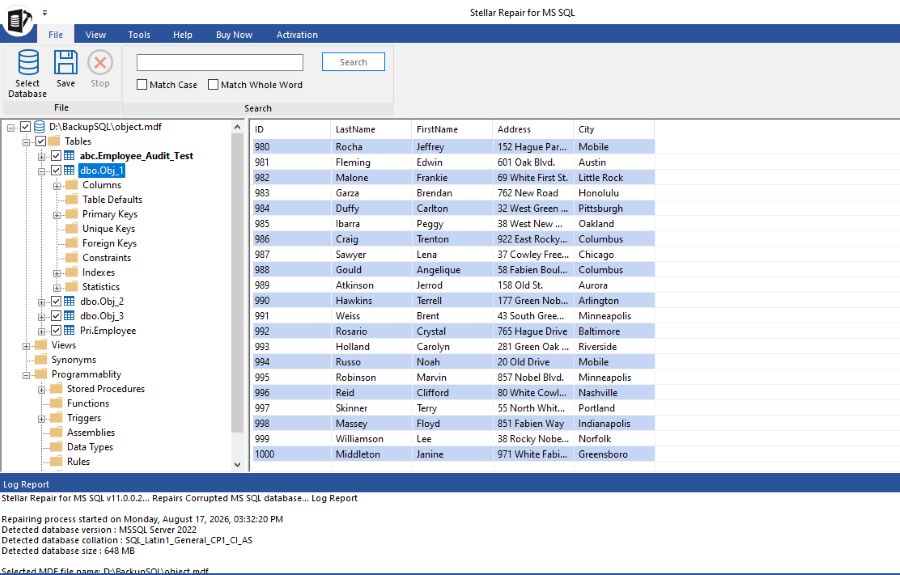Click the LastName column header
Screen dimensions: 900x575
point(371,129)
